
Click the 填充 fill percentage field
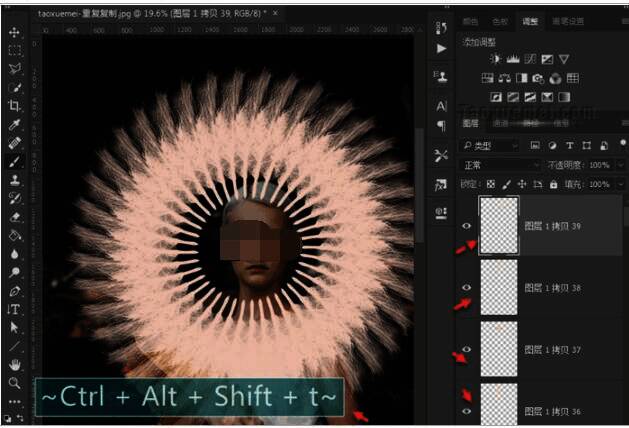click(x=598, y=185)
